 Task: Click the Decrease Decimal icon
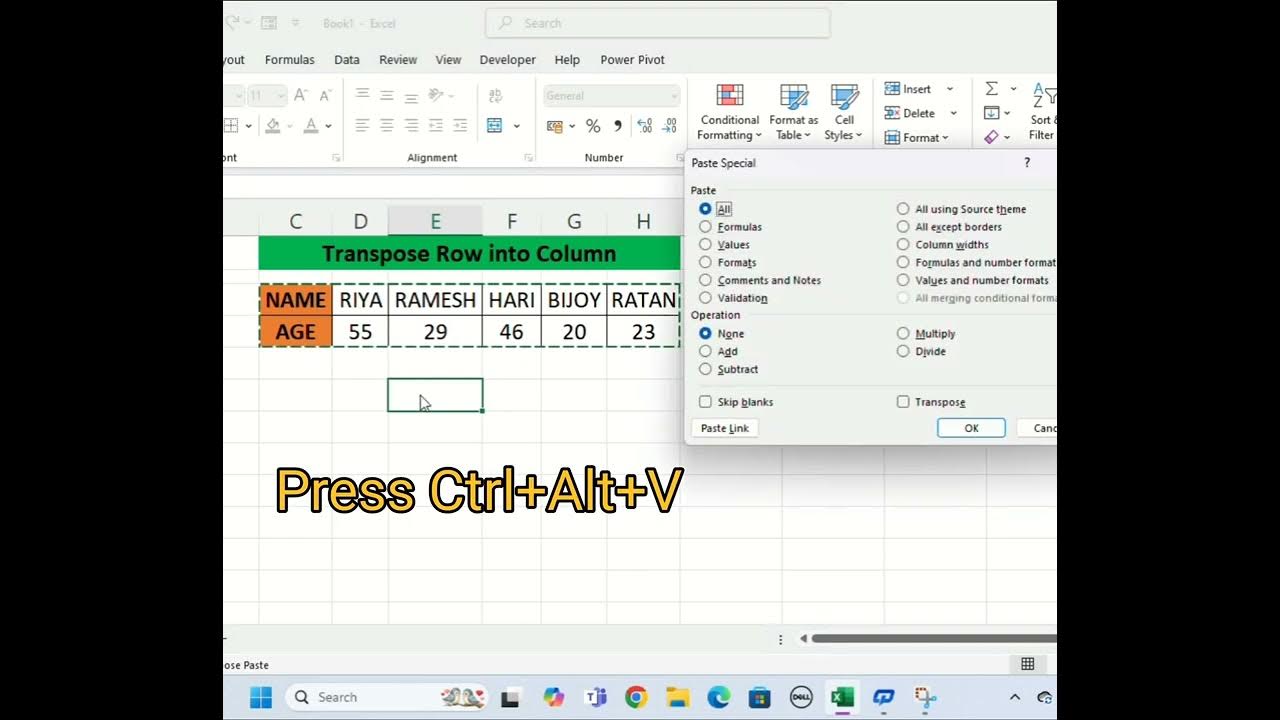pos(669,126)
